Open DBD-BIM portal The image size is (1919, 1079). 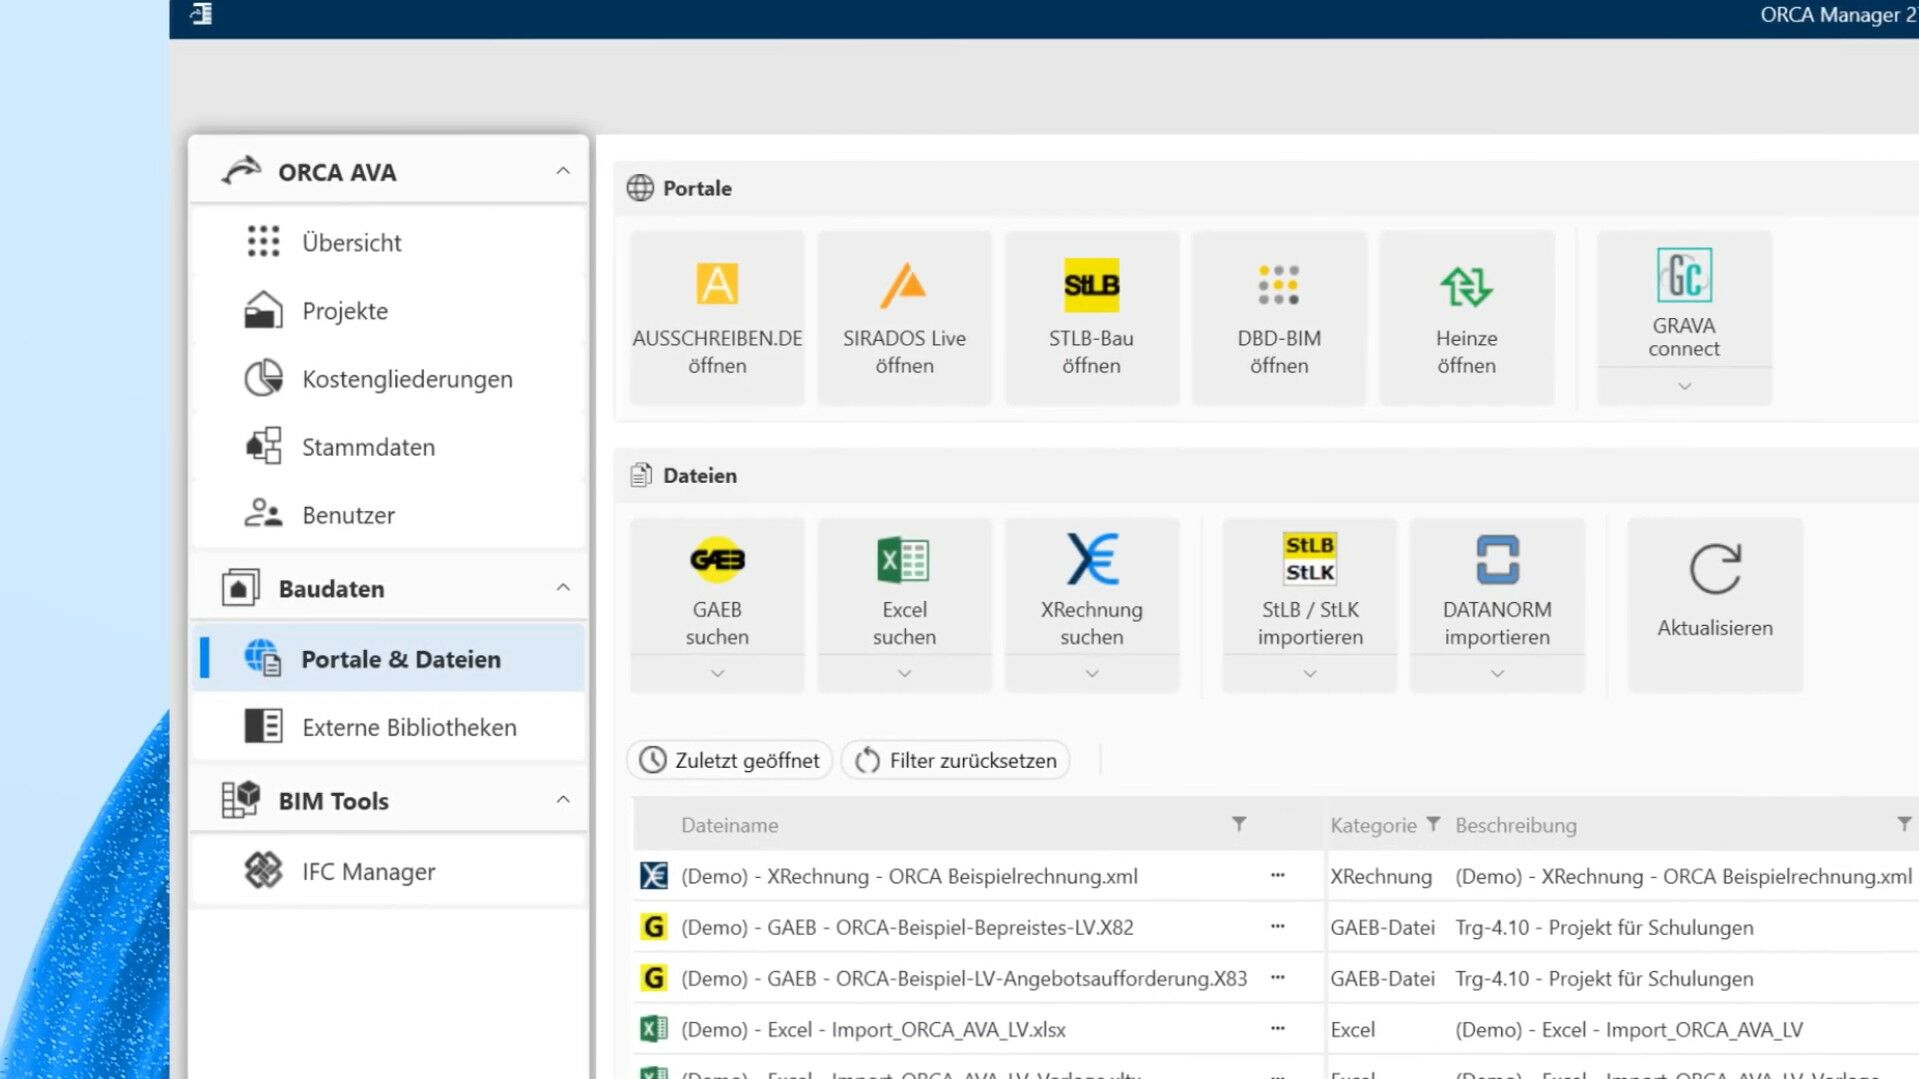(1279, 317)
